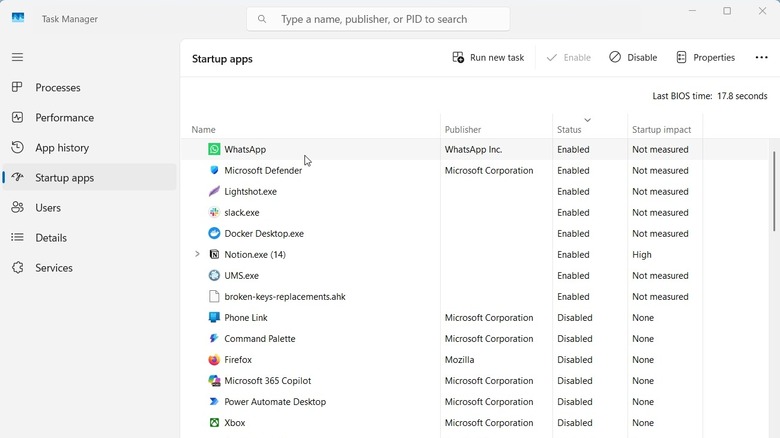780x438 pixels.
Task: Toggle the hamburger navigation menu
Action: tap(17, 57)
